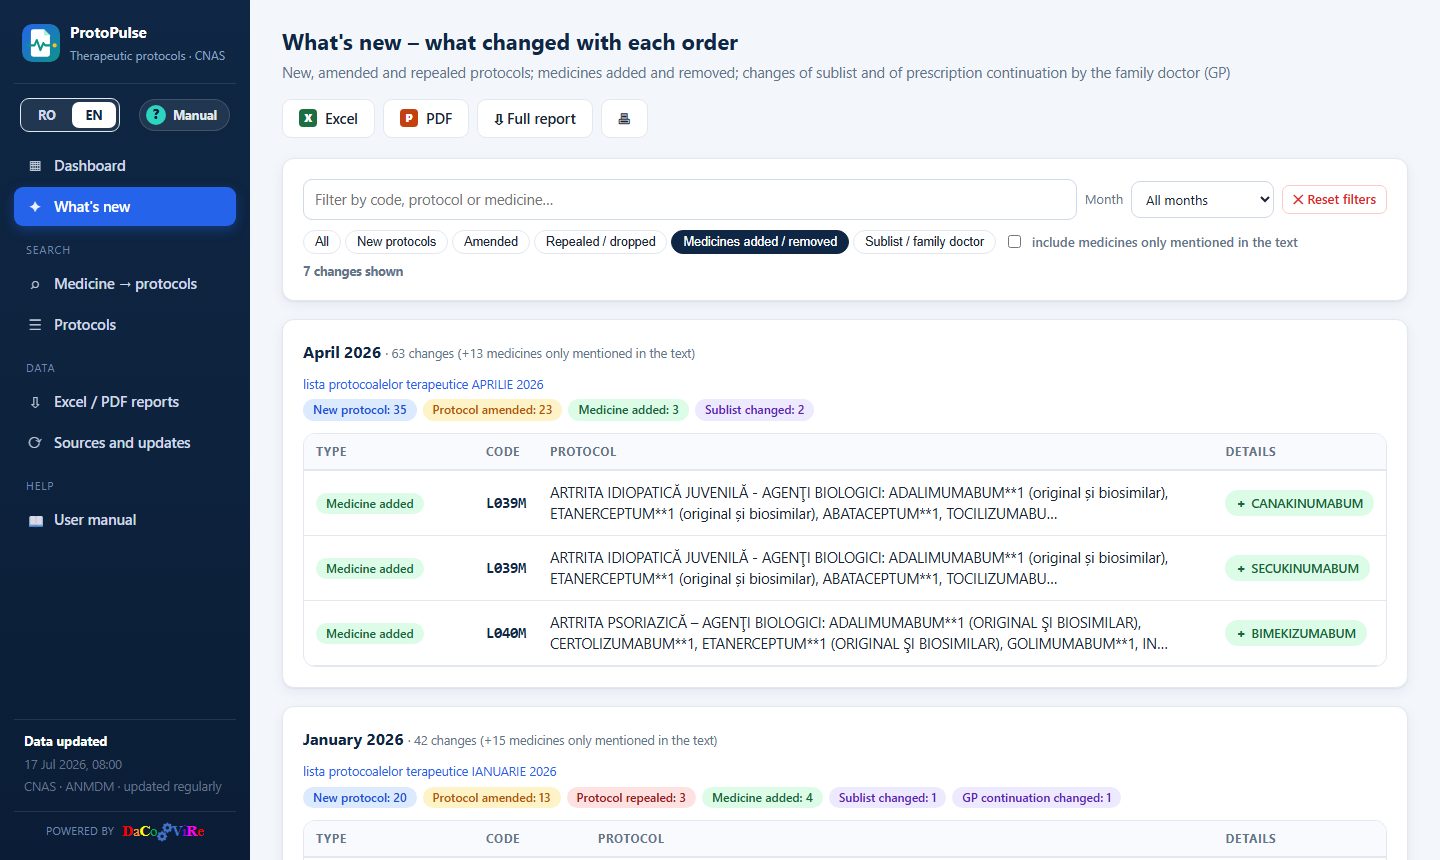Click the BIMEKIZUMABUM detail tag
The image size is (1440, 860).
pyautogui.click(x=1296, y=633)
